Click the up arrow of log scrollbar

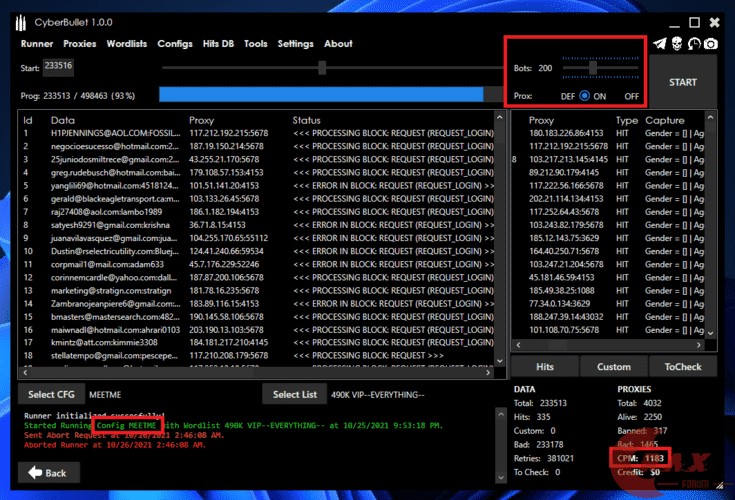pyautogui.click(x=501, y=414)
